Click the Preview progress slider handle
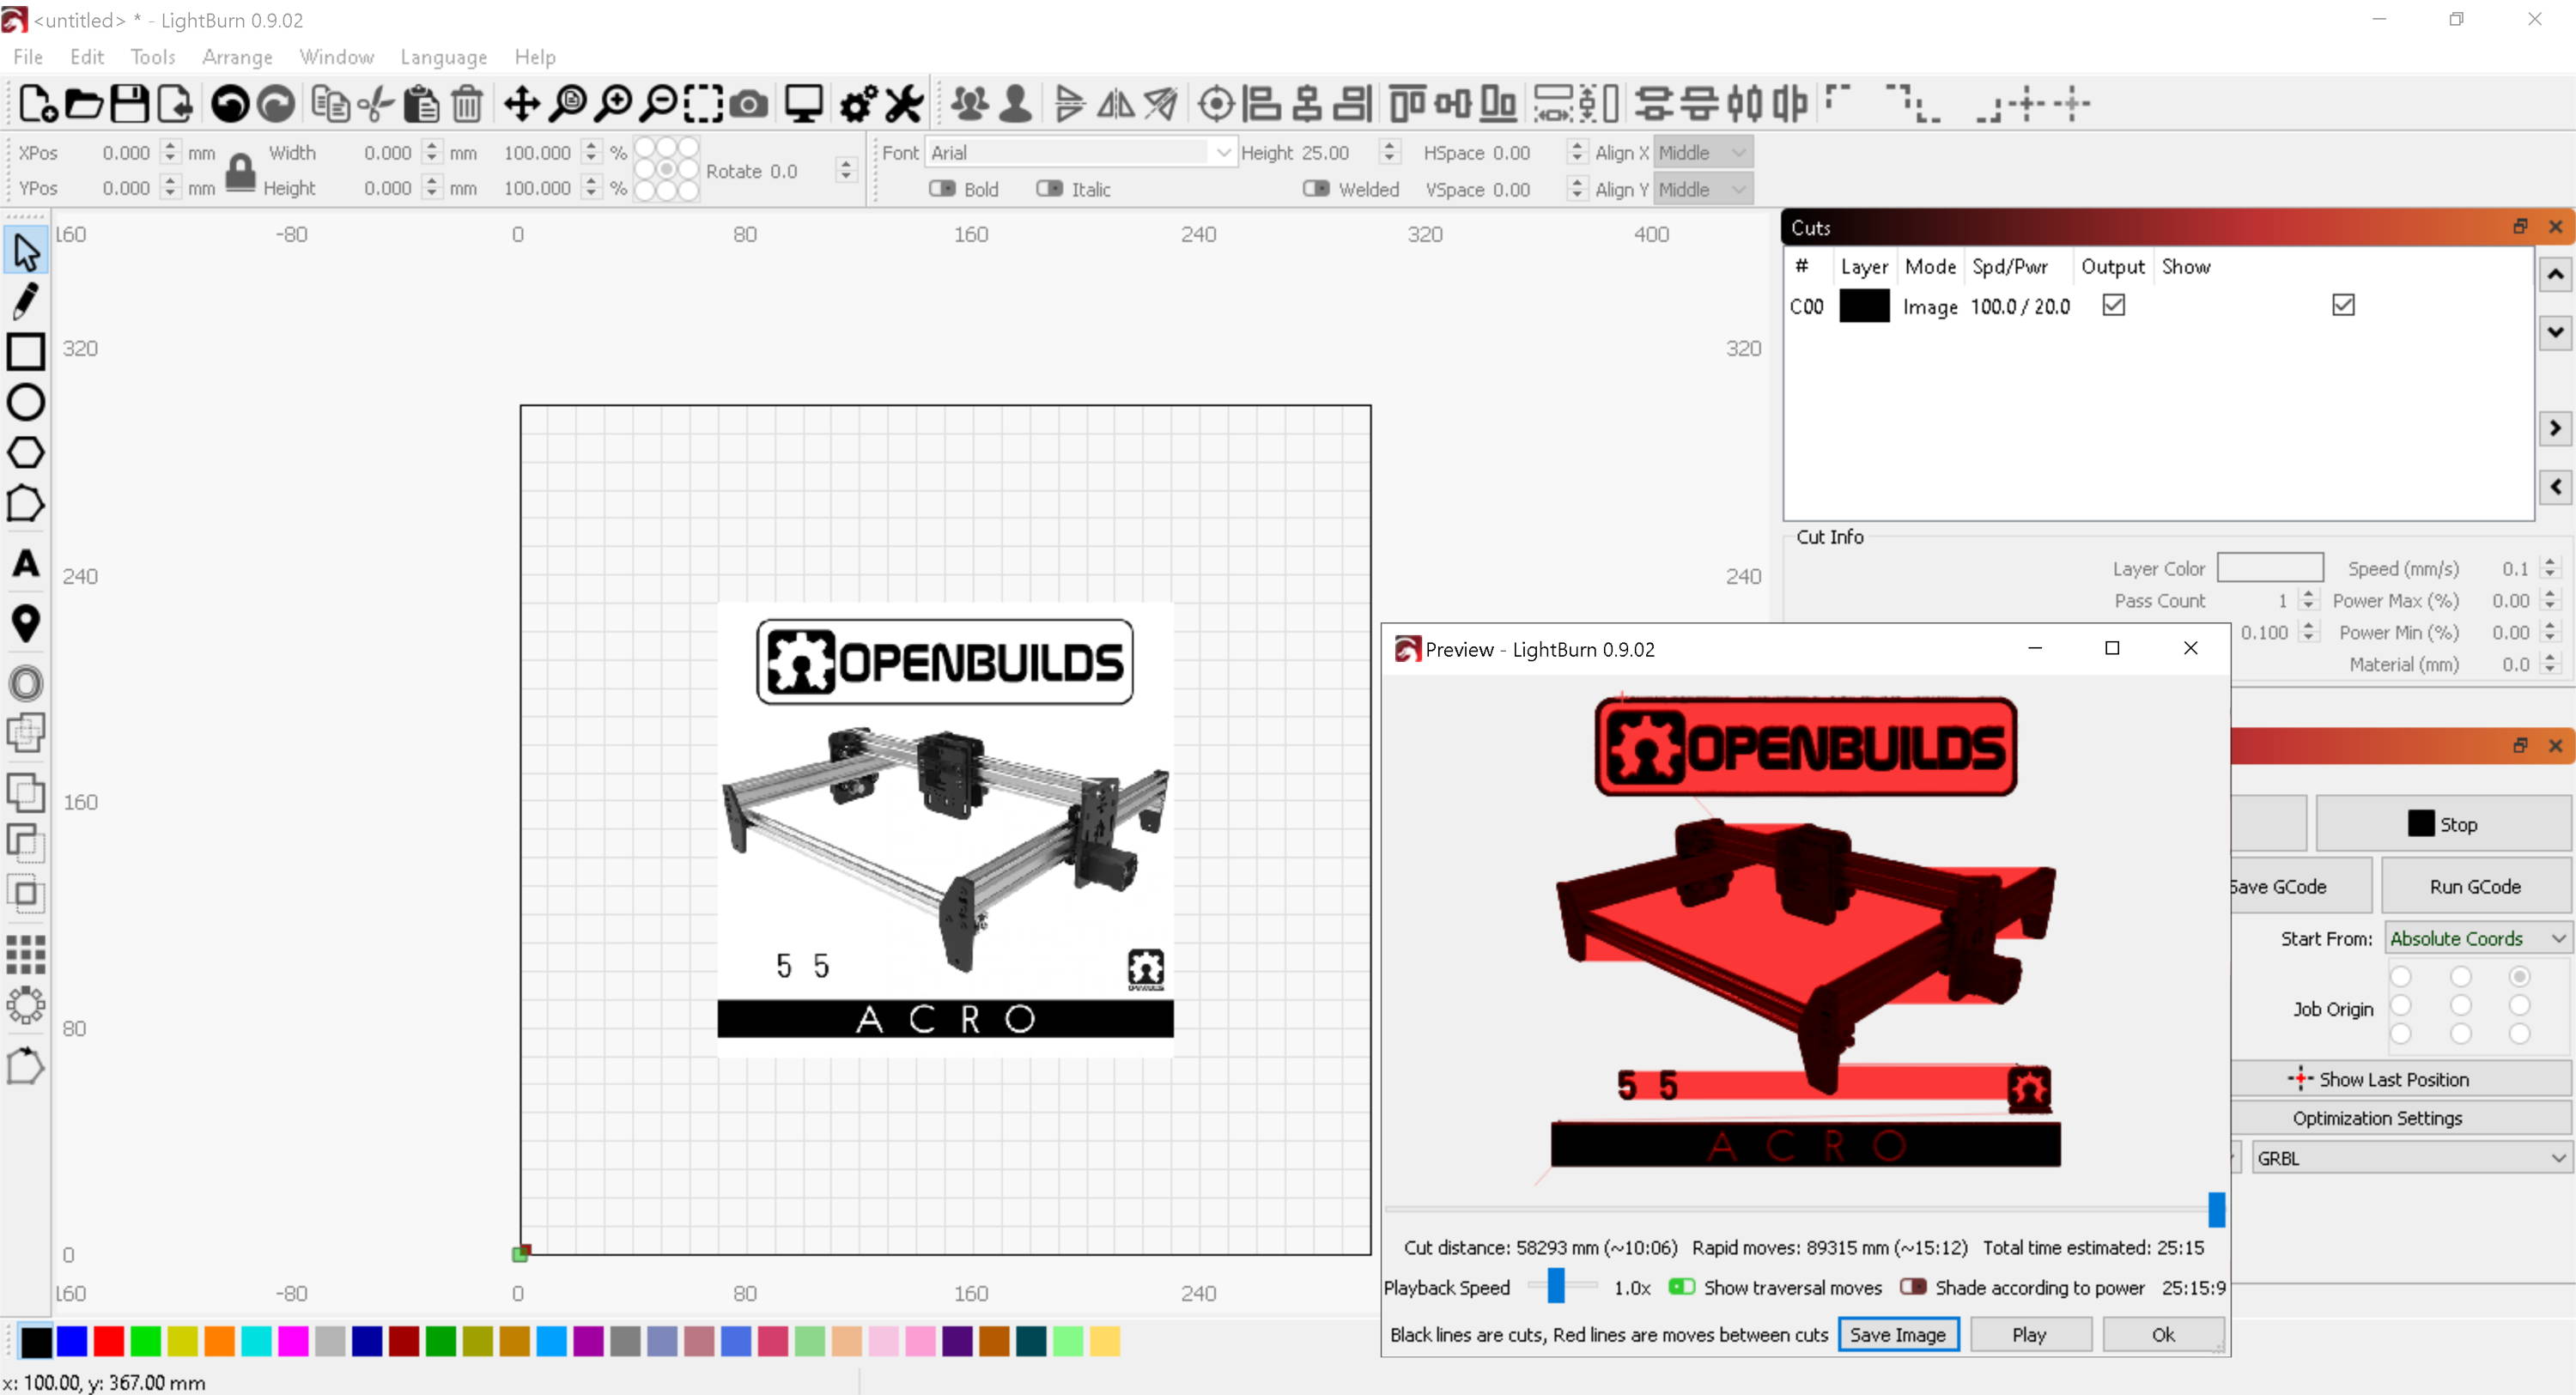2576x1395 pixels. click(2216, 1209)
